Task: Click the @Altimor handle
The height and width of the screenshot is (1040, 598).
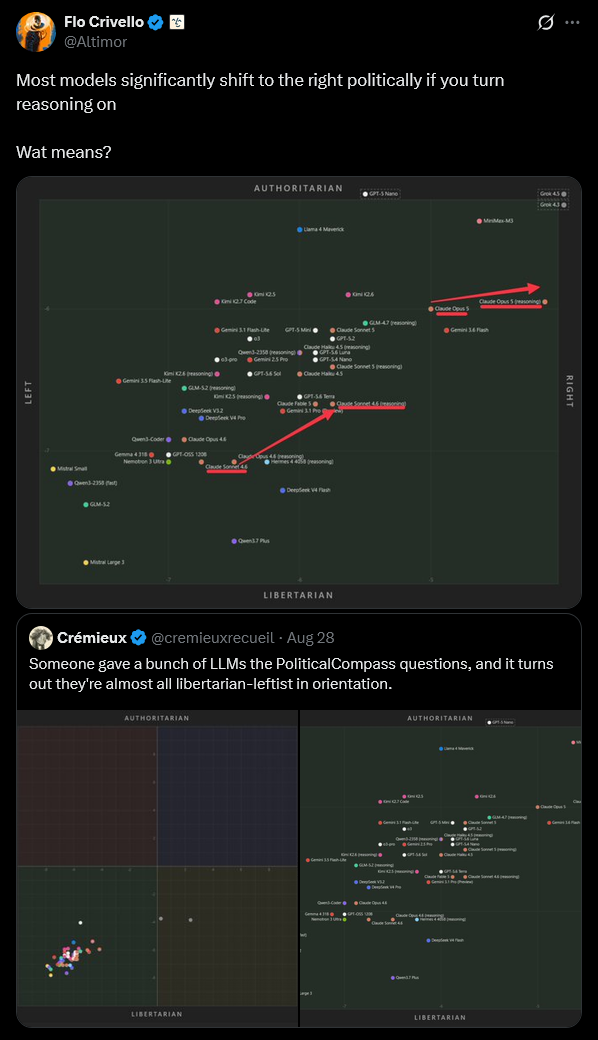Action: point(95,42)
